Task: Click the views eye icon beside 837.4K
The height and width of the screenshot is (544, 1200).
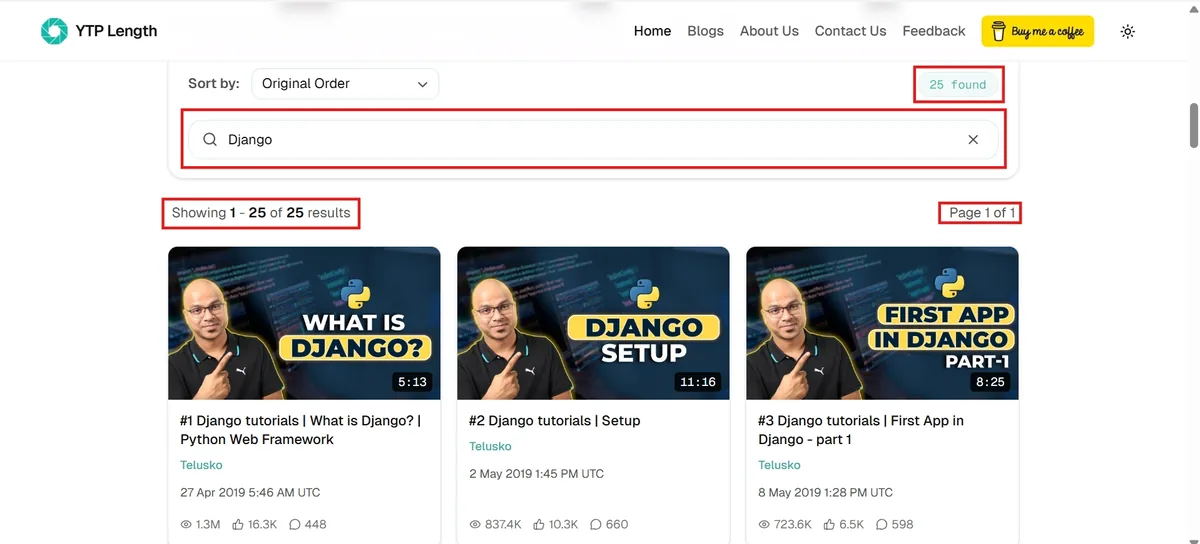Action: tap(475, 524)
